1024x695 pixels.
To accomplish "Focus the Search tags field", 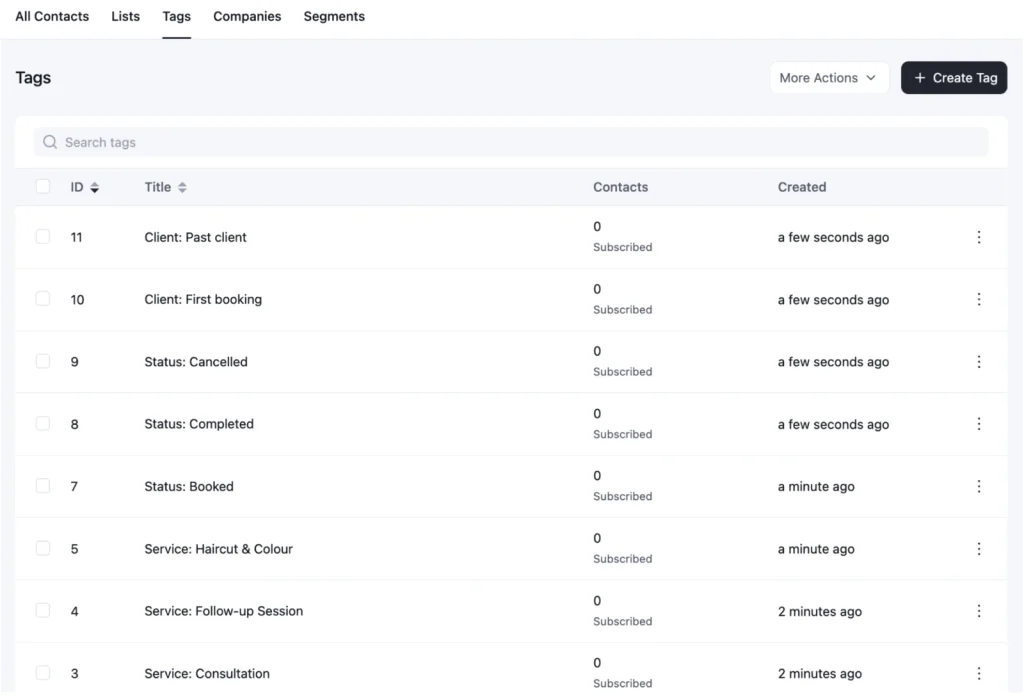I will (511, 142).
